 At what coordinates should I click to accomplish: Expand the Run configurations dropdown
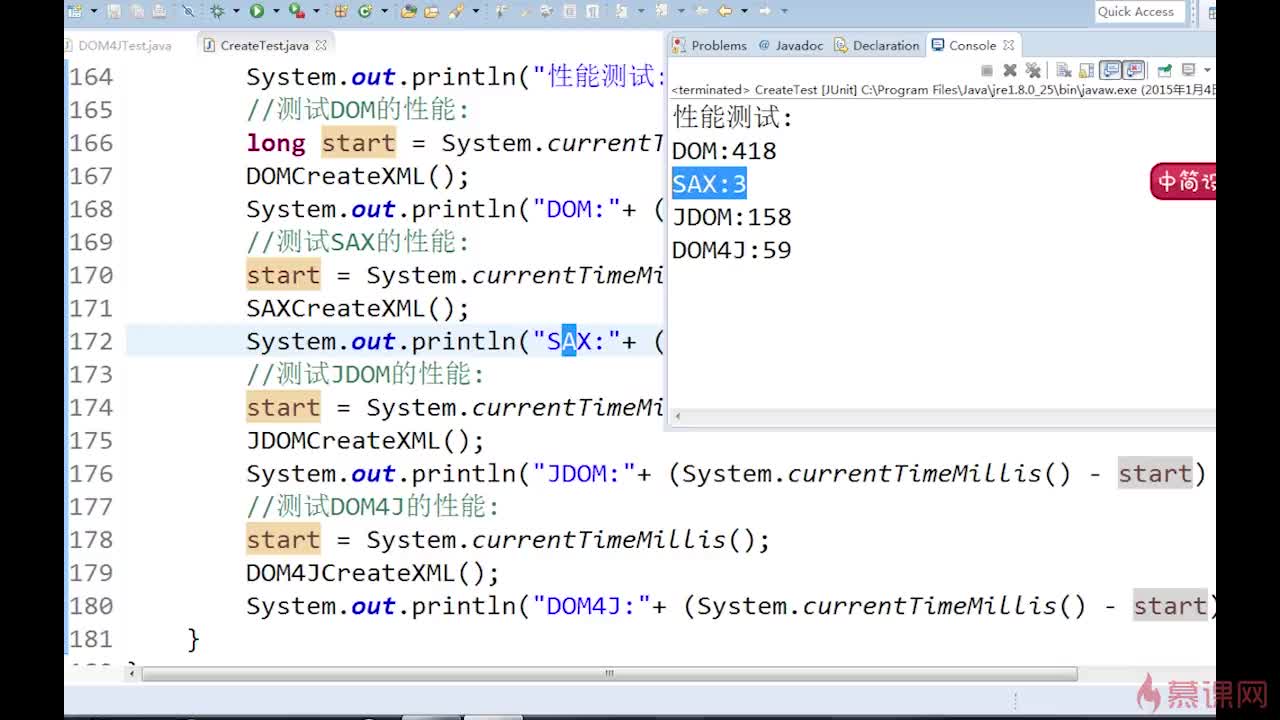tap(275, 12)
